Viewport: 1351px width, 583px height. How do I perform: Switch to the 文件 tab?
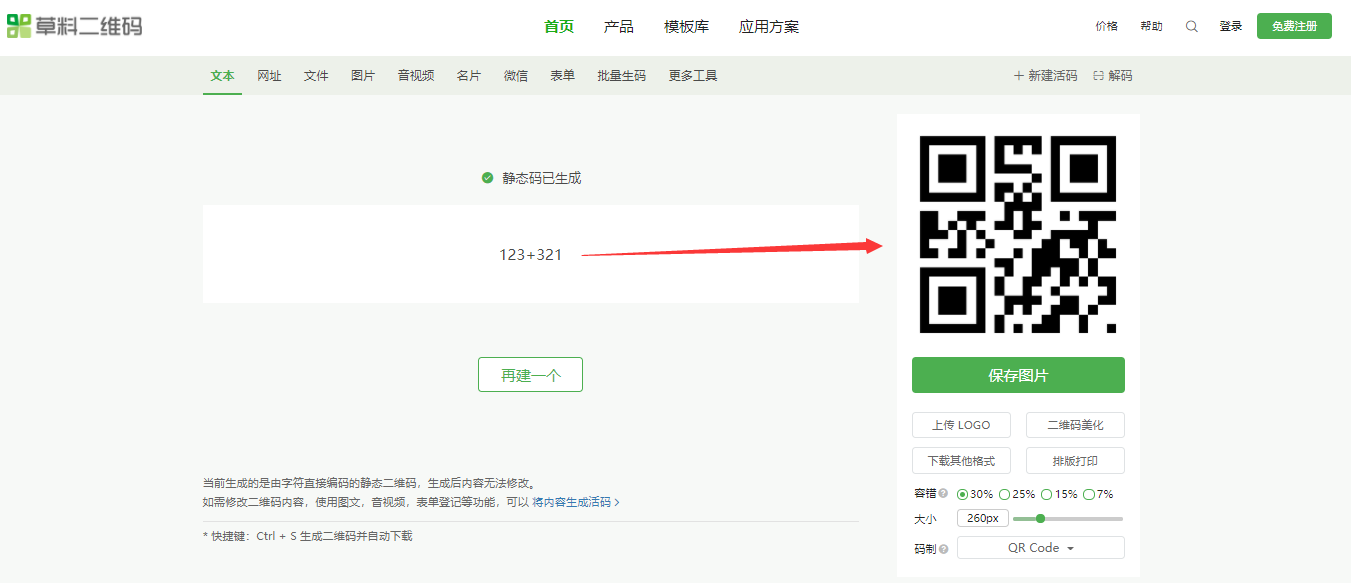click(316, 76)
